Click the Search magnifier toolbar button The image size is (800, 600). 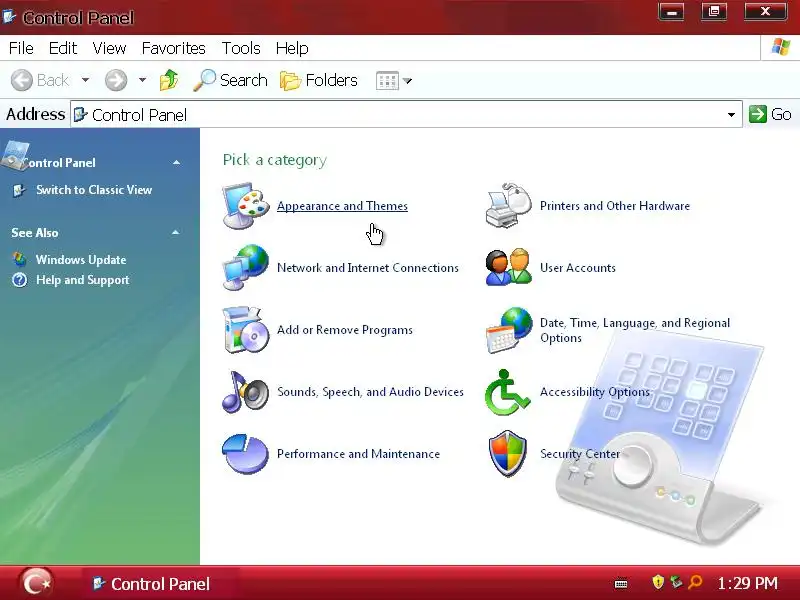click(230, 80)
